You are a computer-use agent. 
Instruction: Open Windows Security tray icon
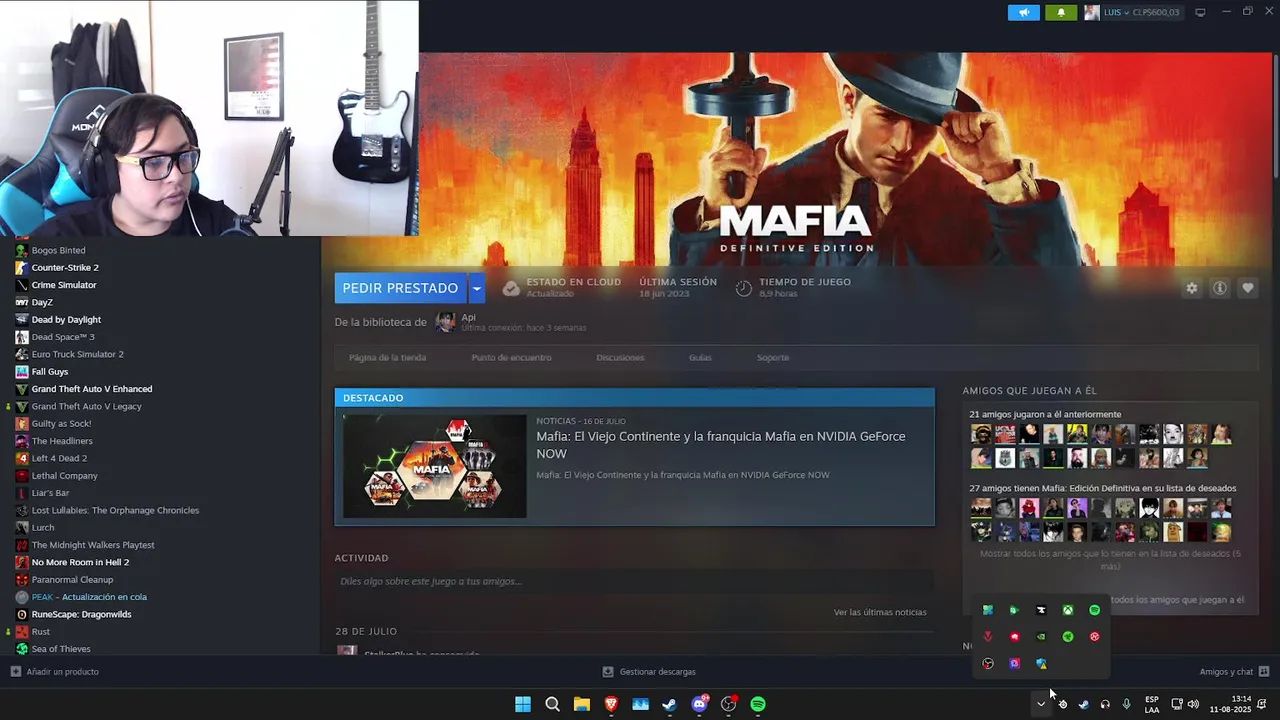(x=1041, y=664)
